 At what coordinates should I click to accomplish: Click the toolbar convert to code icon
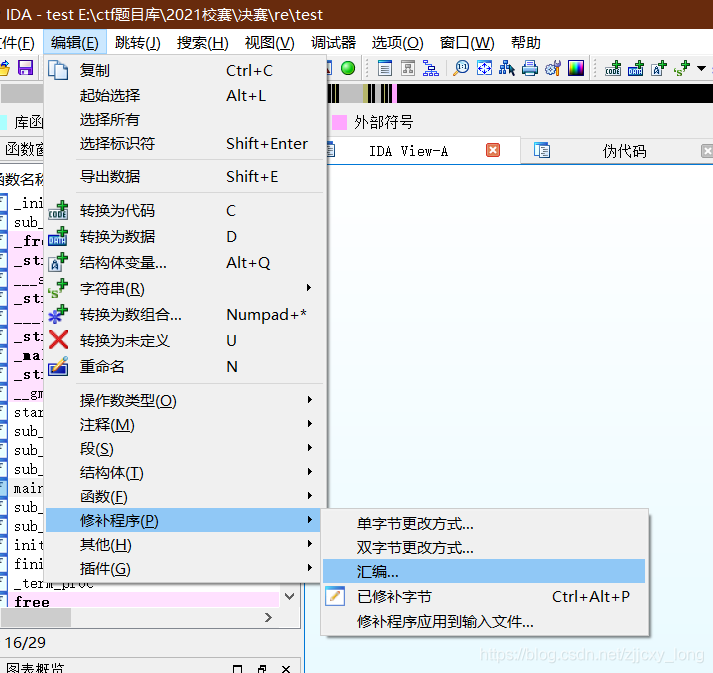(613, 68)
